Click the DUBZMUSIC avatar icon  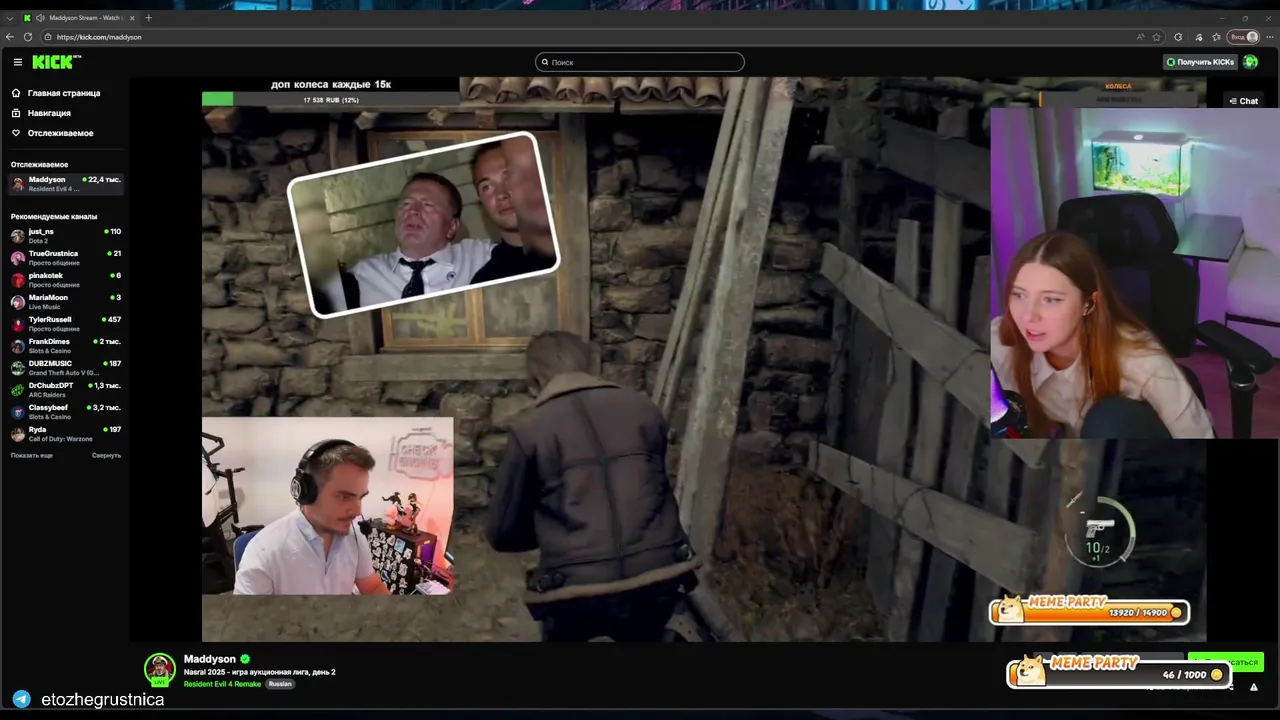click(18, 368)
